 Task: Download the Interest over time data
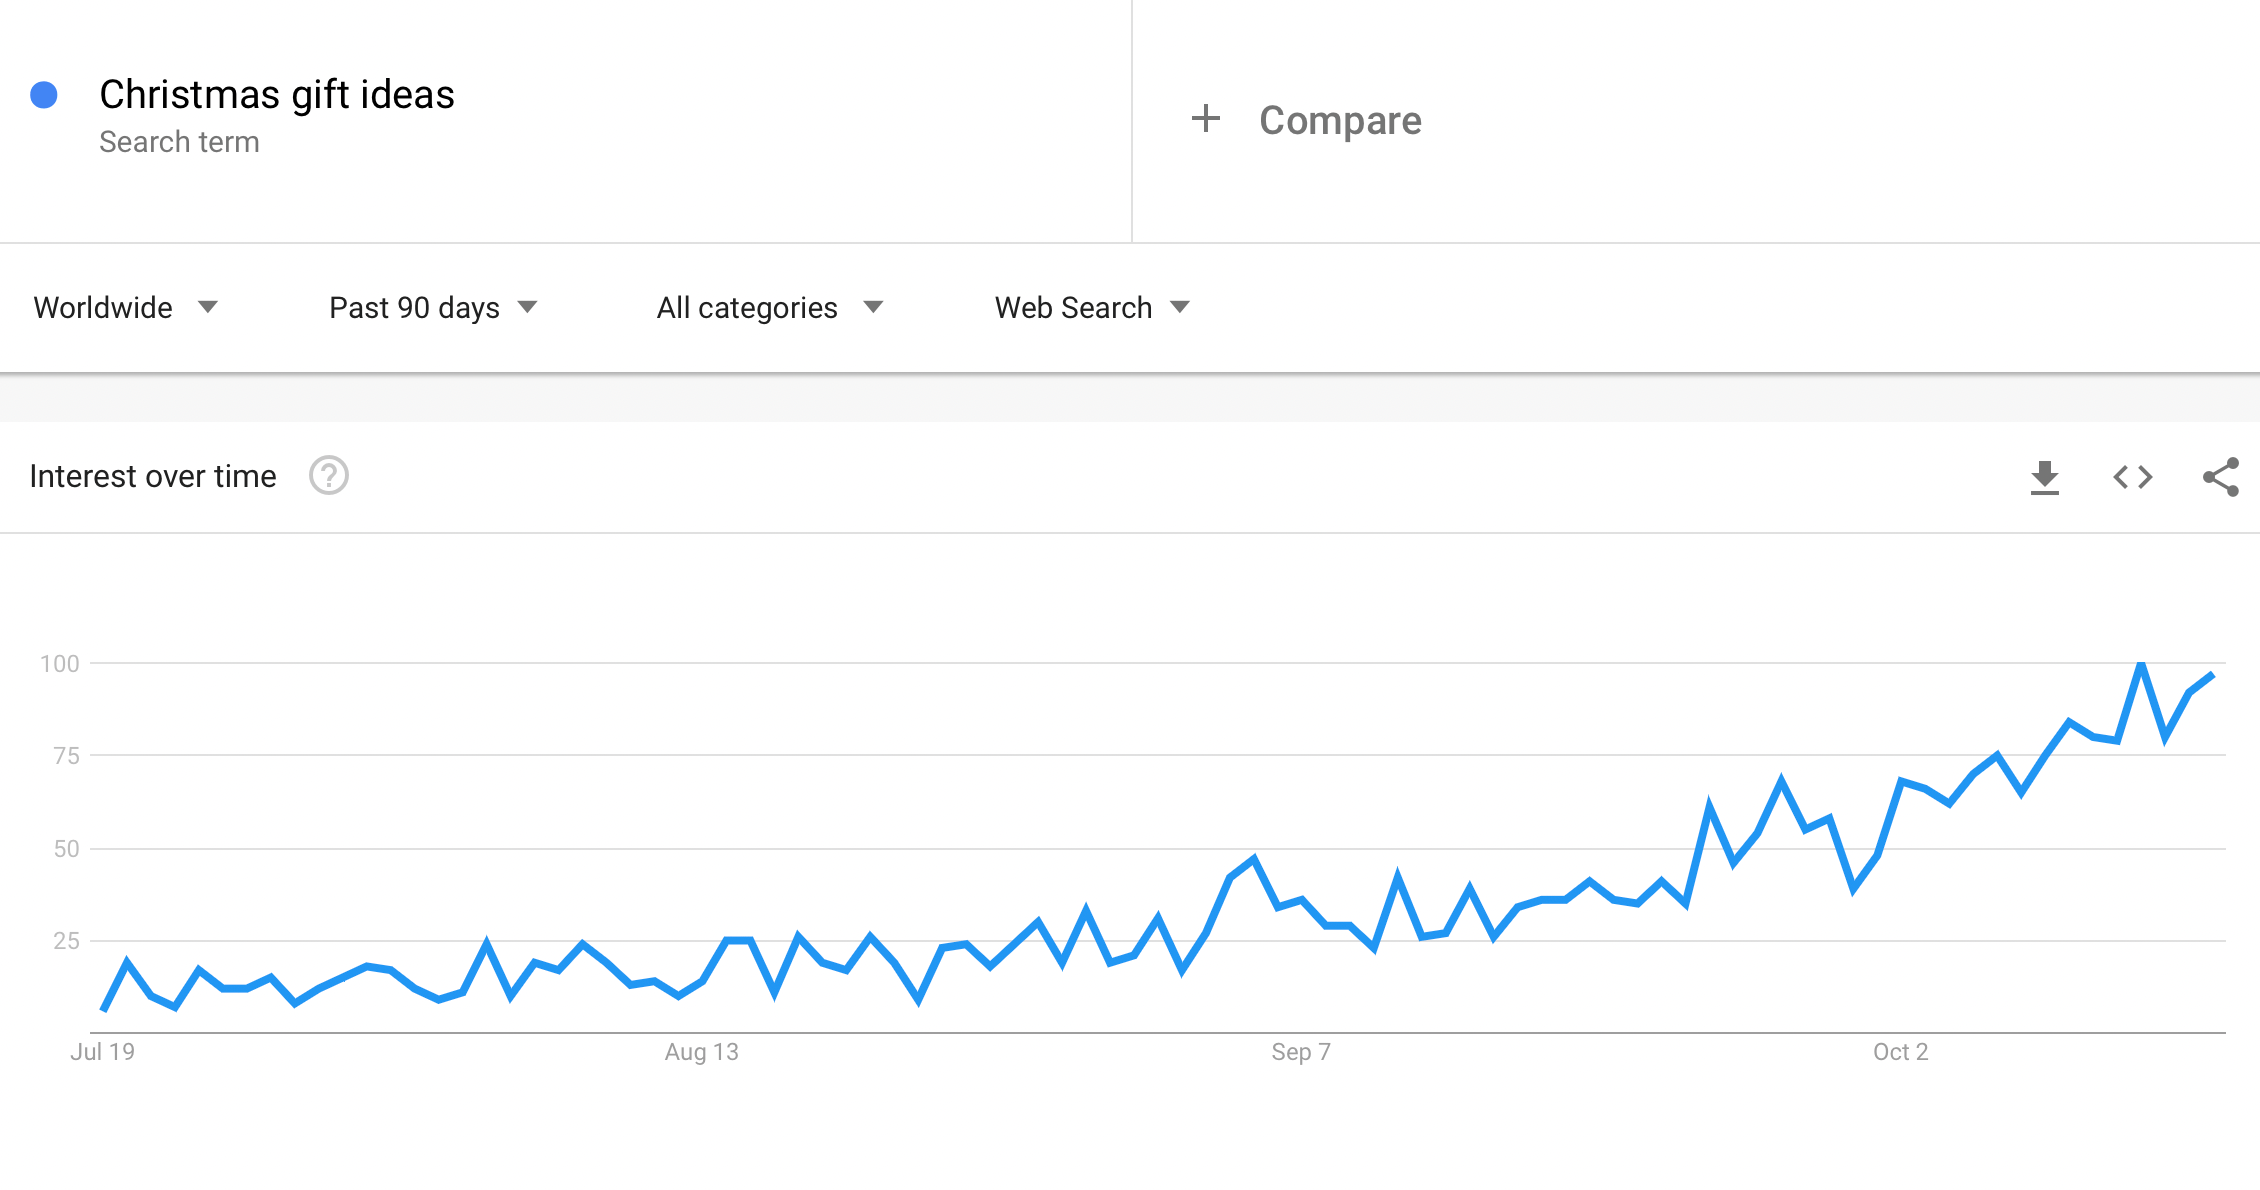pyautogui.click(x=2044, y=477)
